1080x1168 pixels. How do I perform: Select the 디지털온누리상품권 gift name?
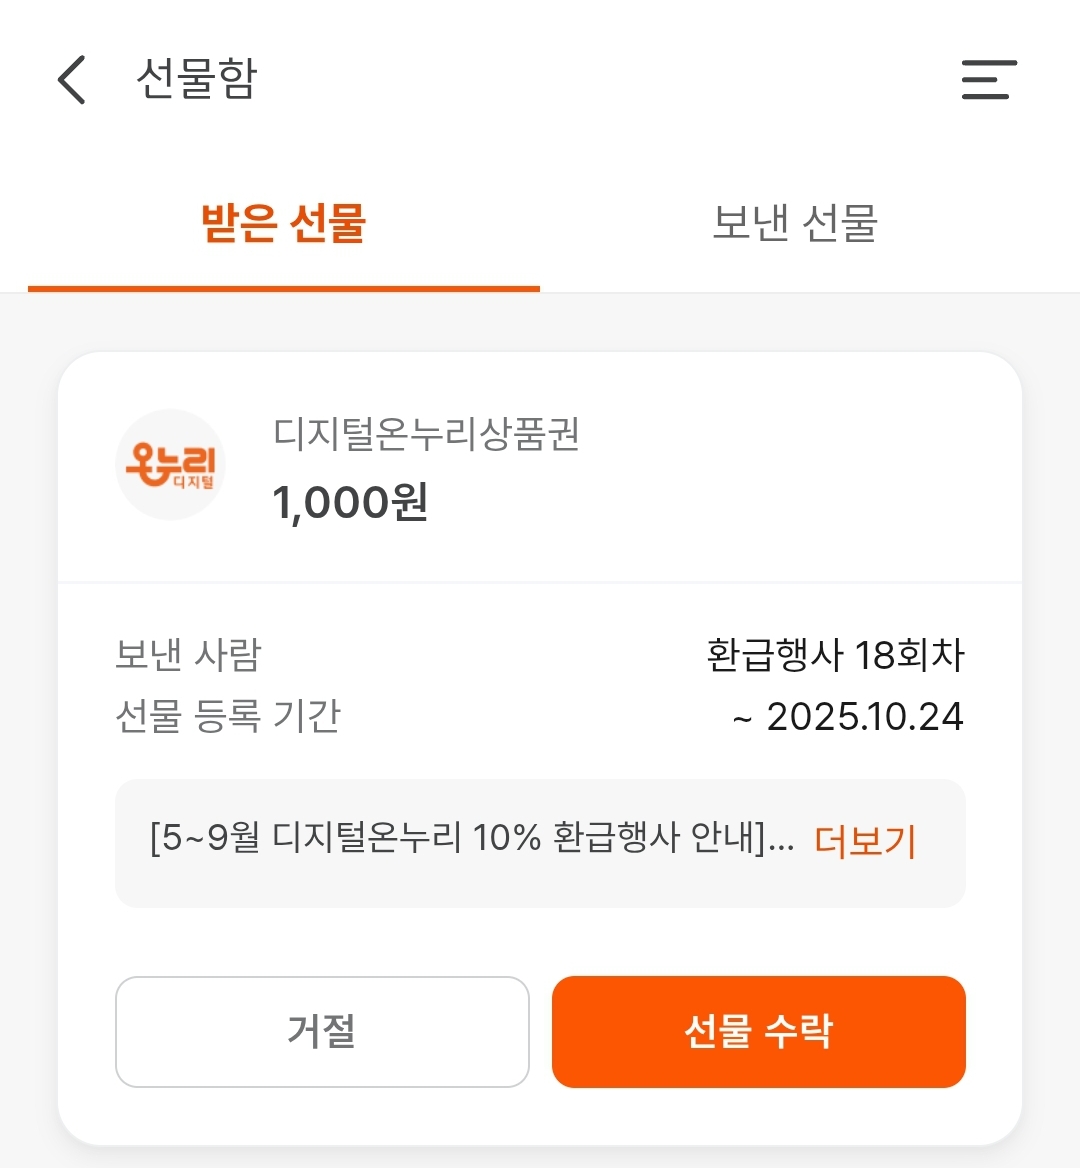(426, 434)
